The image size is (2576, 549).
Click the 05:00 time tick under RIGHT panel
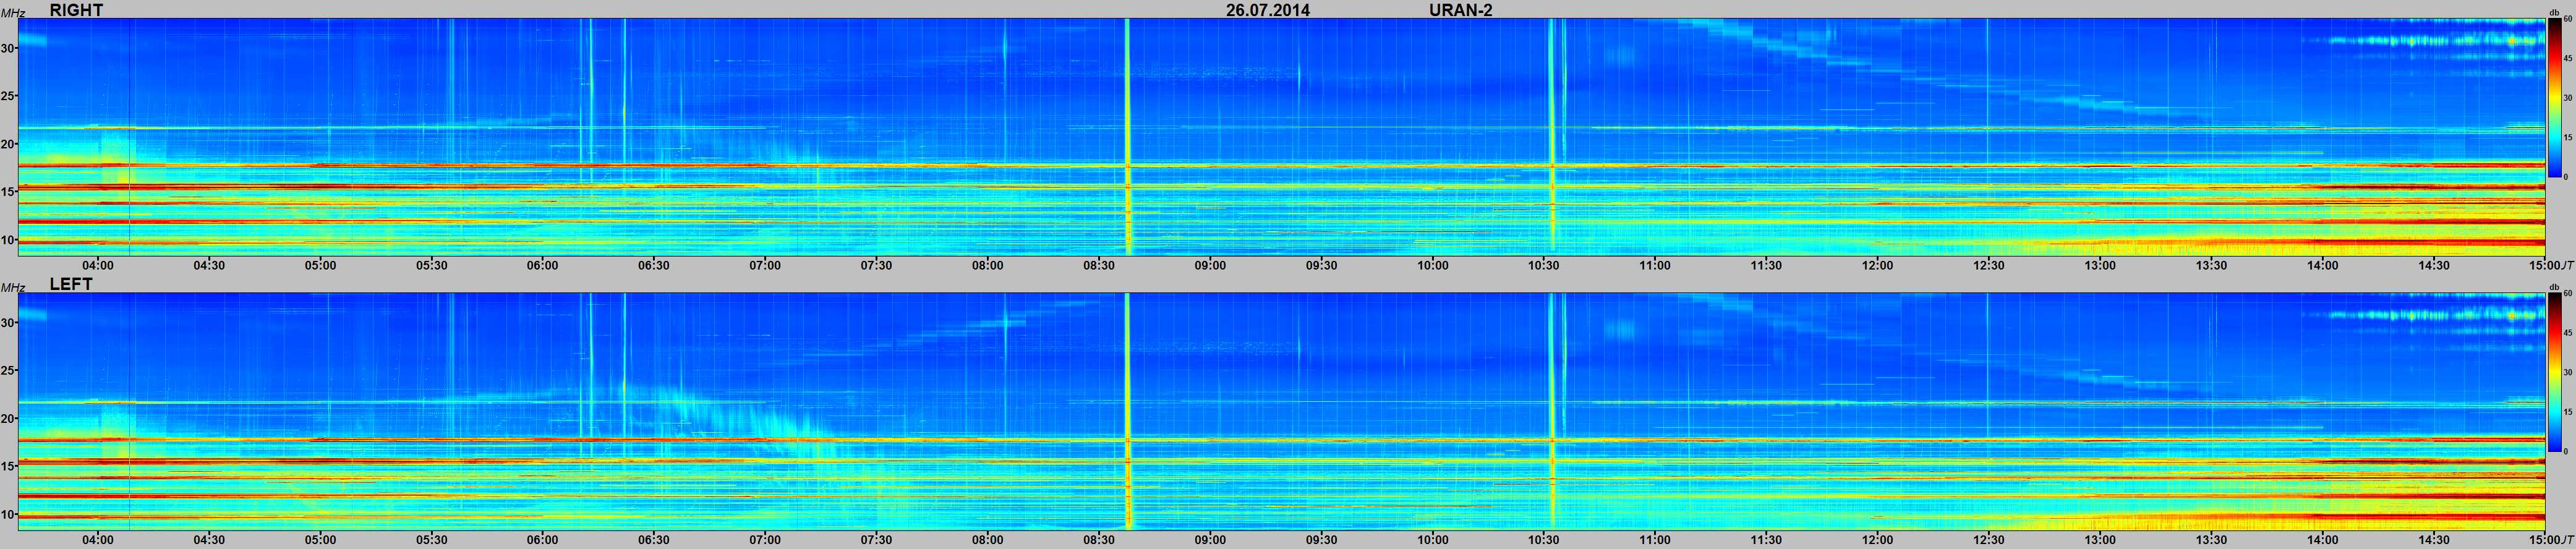(x=320, y=265)
